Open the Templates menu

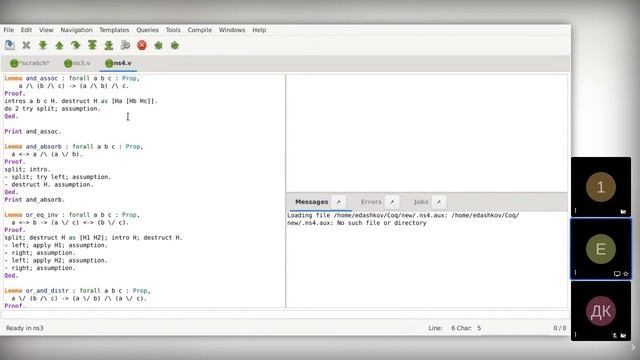point(114,30)
